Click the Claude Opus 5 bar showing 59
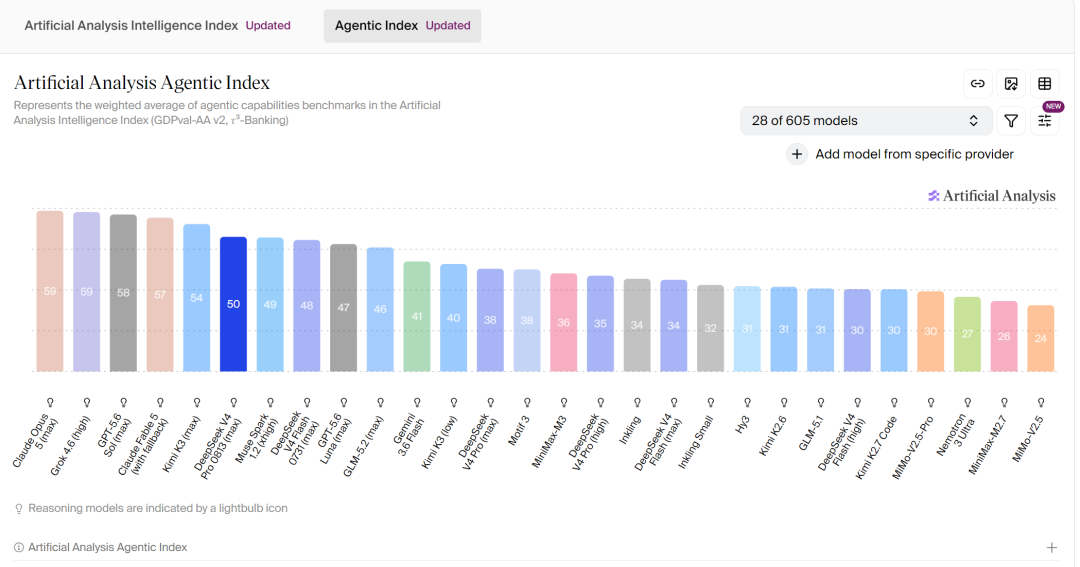 (50, 291)
